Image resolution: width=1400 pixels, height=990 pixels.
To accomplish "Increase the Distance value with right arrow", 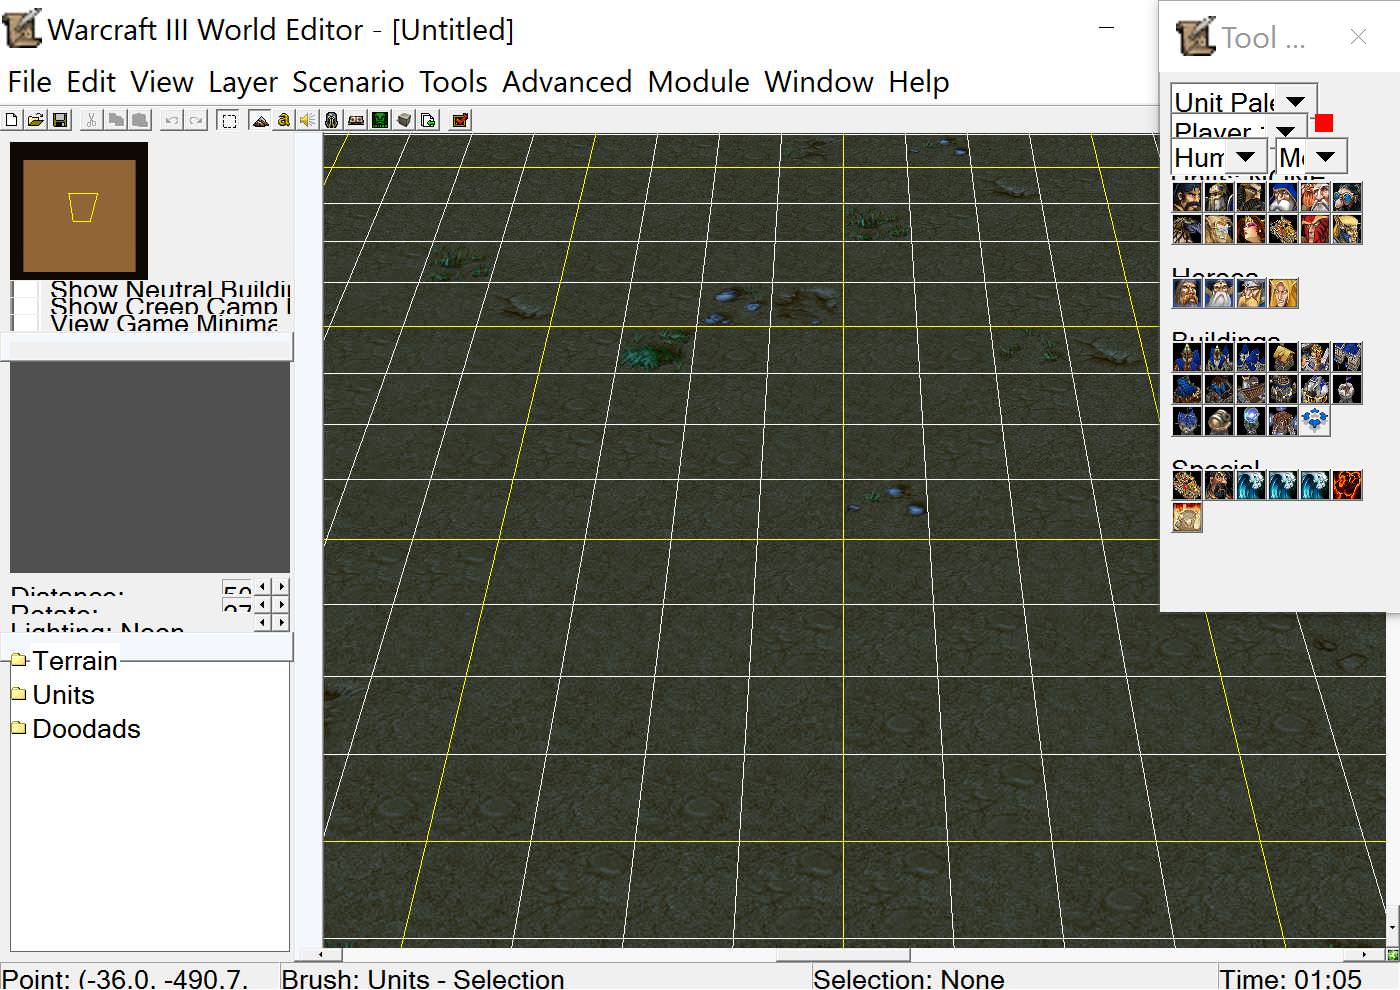I will point(282,587).
